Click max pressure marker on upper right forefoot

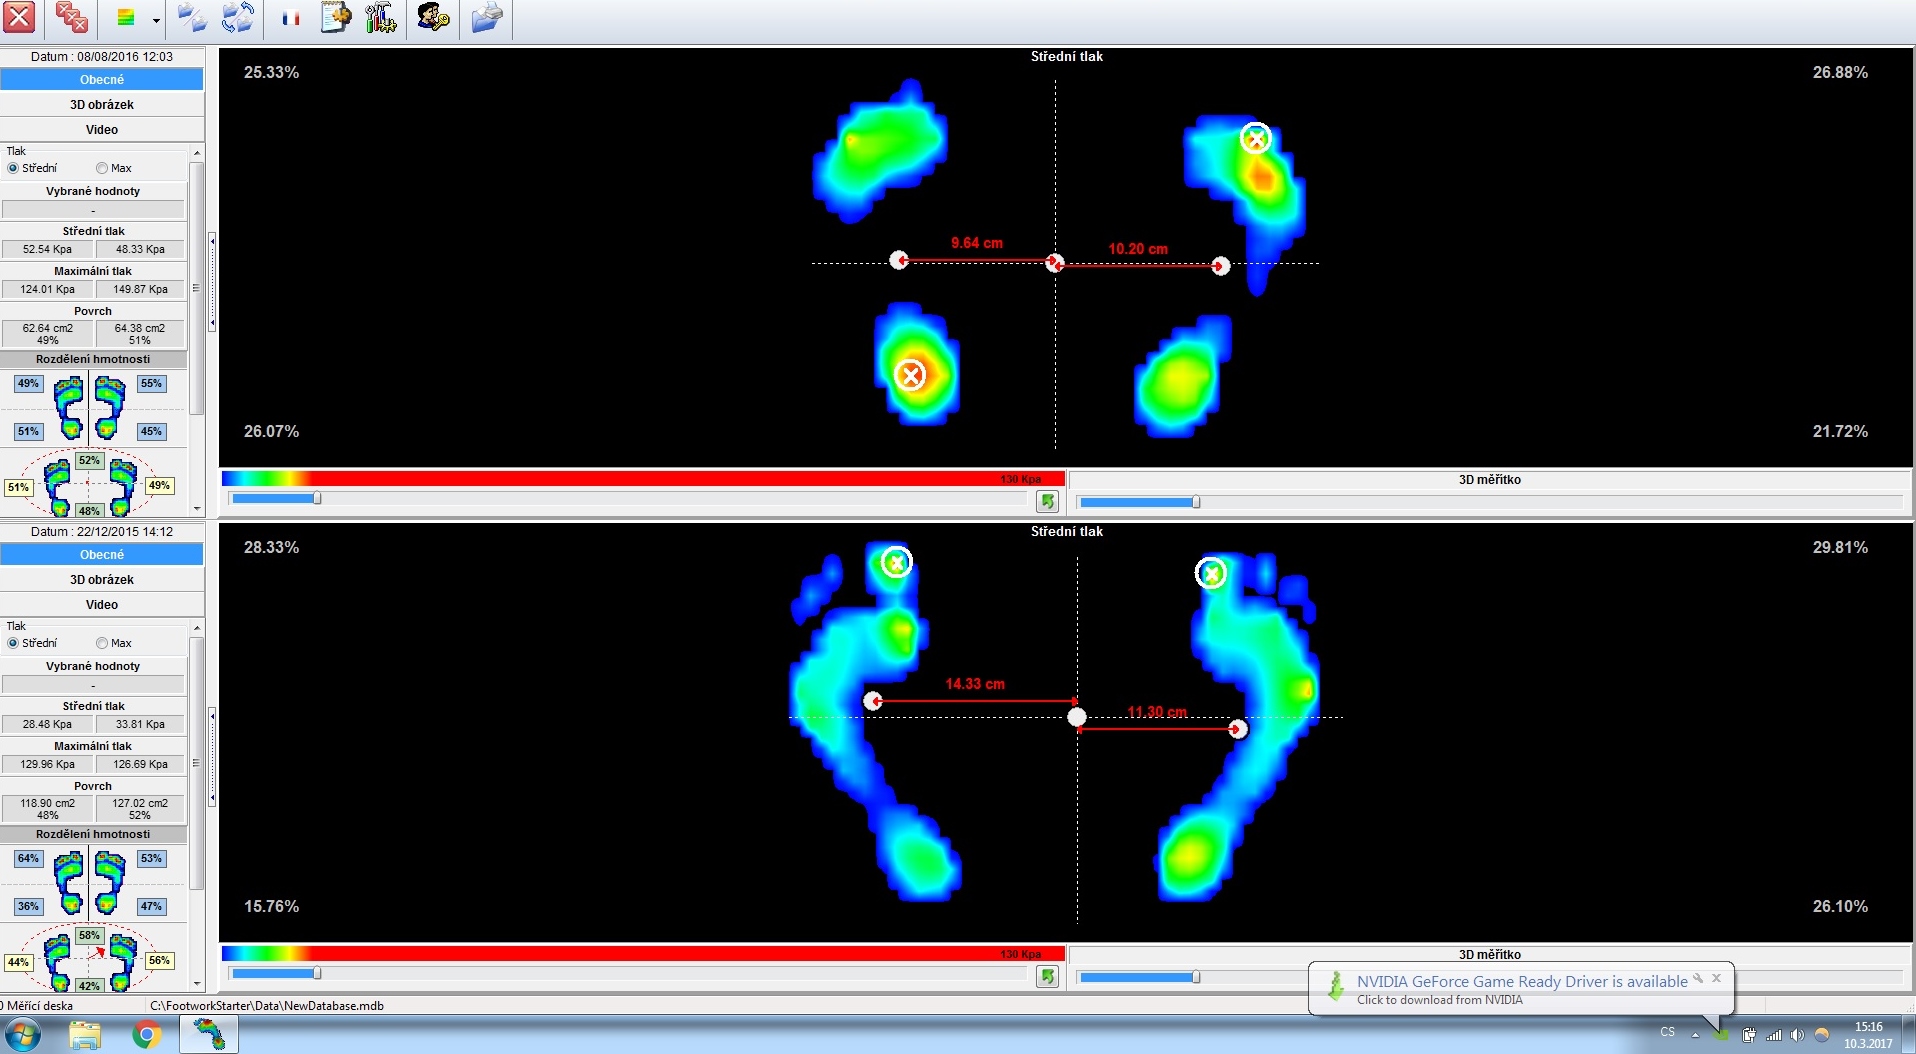pos(1256,138)
